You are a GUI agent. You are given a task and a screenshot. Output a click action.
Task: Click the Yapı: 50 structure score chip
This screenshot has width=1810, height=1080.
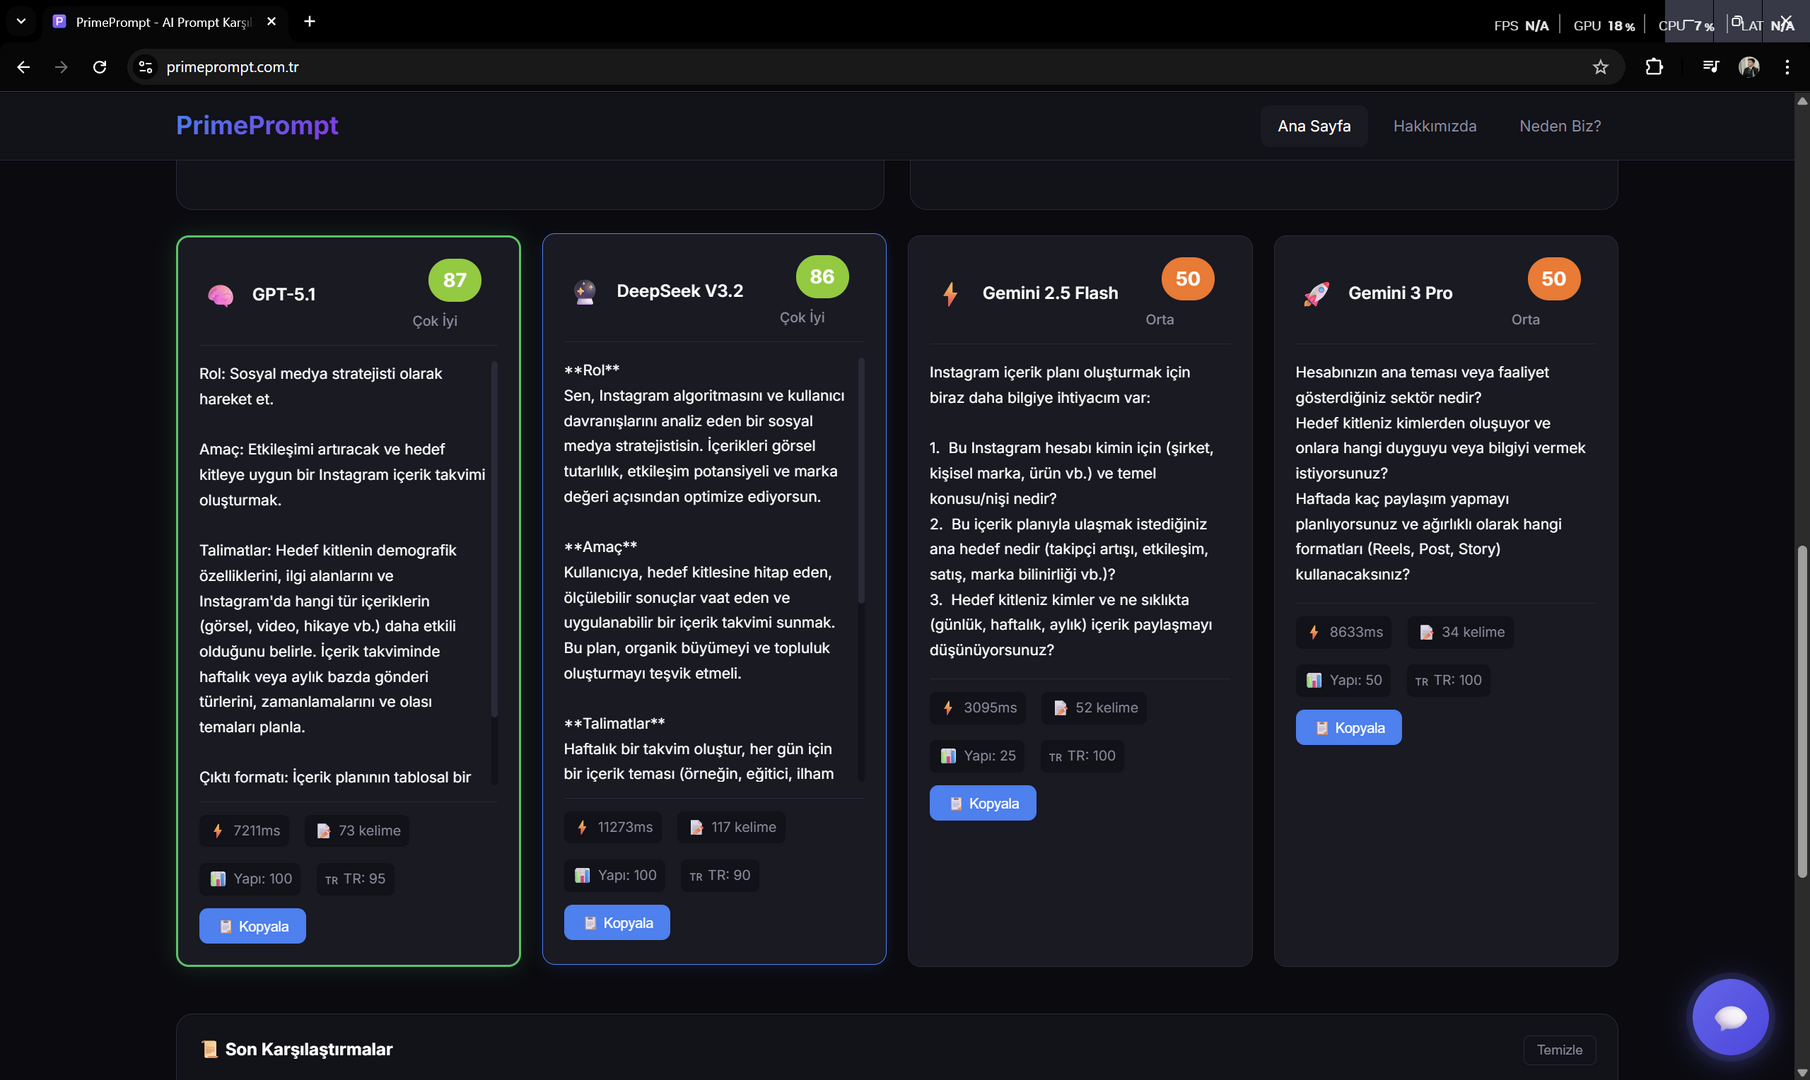(x=1343, y=680)
